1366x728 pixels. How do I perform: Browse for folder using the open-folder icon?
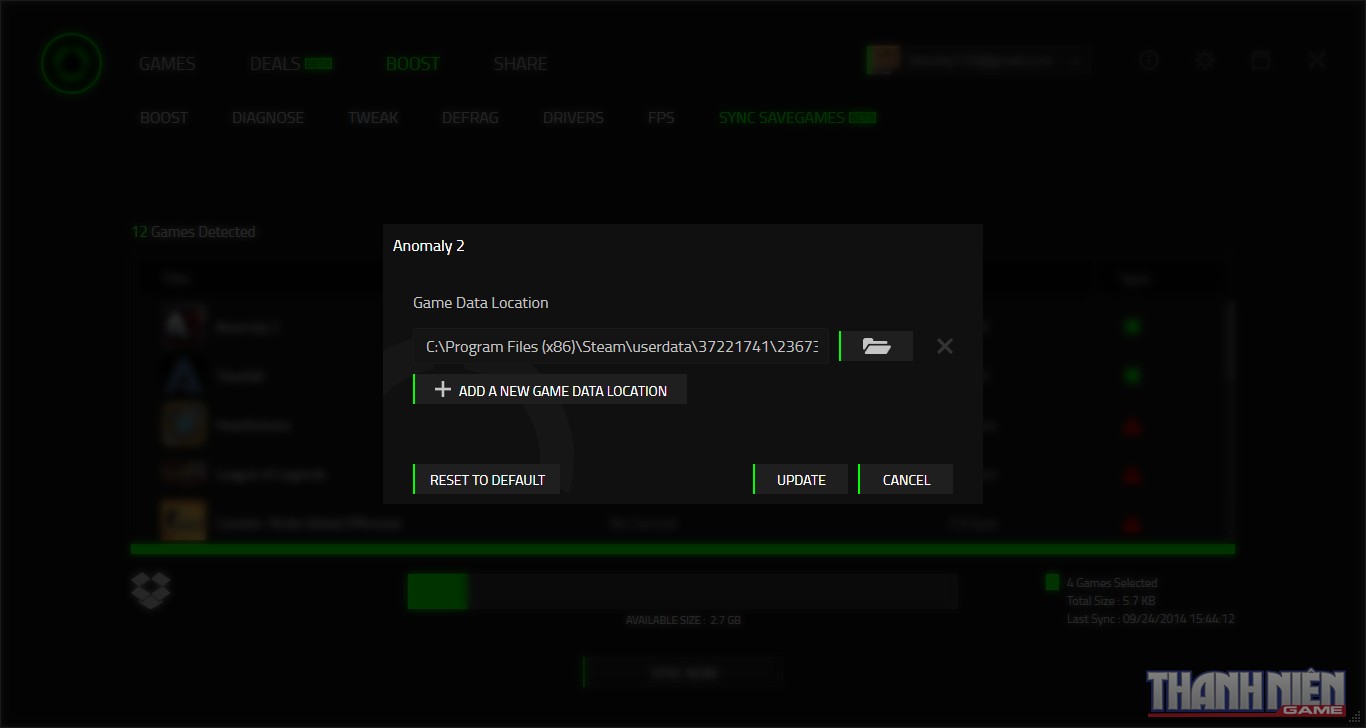click(x=876, y=346)
